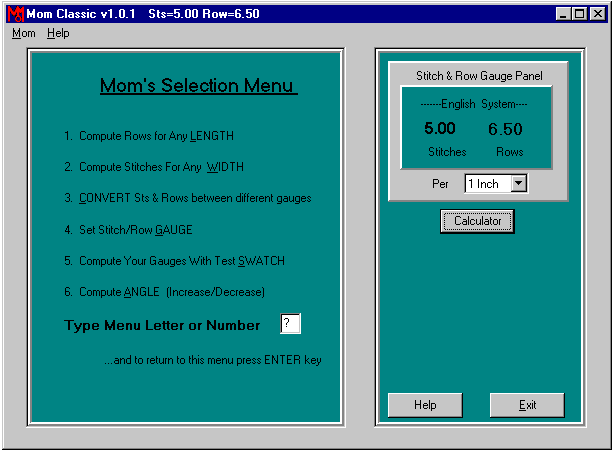Open the Help menu
Image resolution: width=614 pixels, height=452 pixels.
(58, 33)
